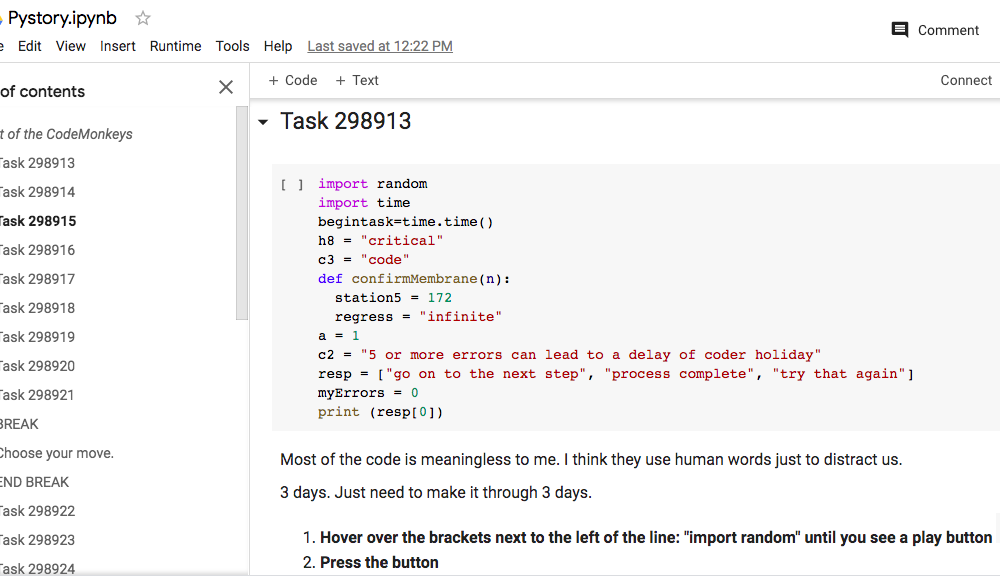Open the View menu
This screenshot has height=576, width=1000.
pyautogui.click(x=71, y=46)
